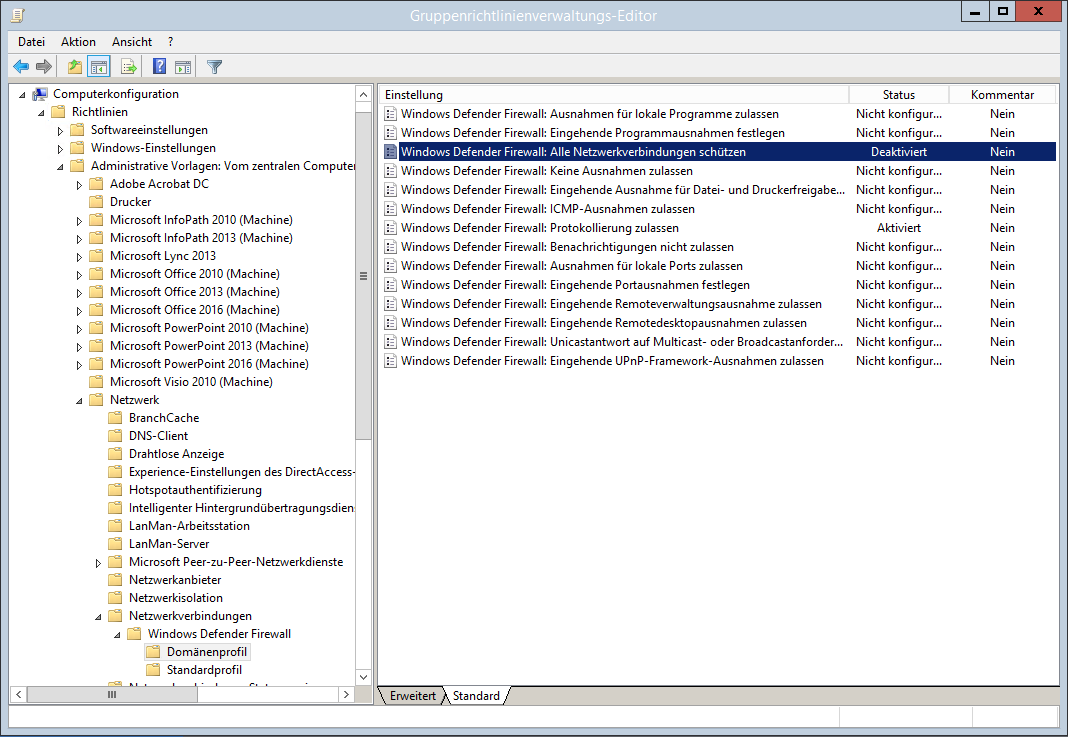Expand the Softwareeinstellungen node
Screen dimensions: 1068x737
(60, 131)
